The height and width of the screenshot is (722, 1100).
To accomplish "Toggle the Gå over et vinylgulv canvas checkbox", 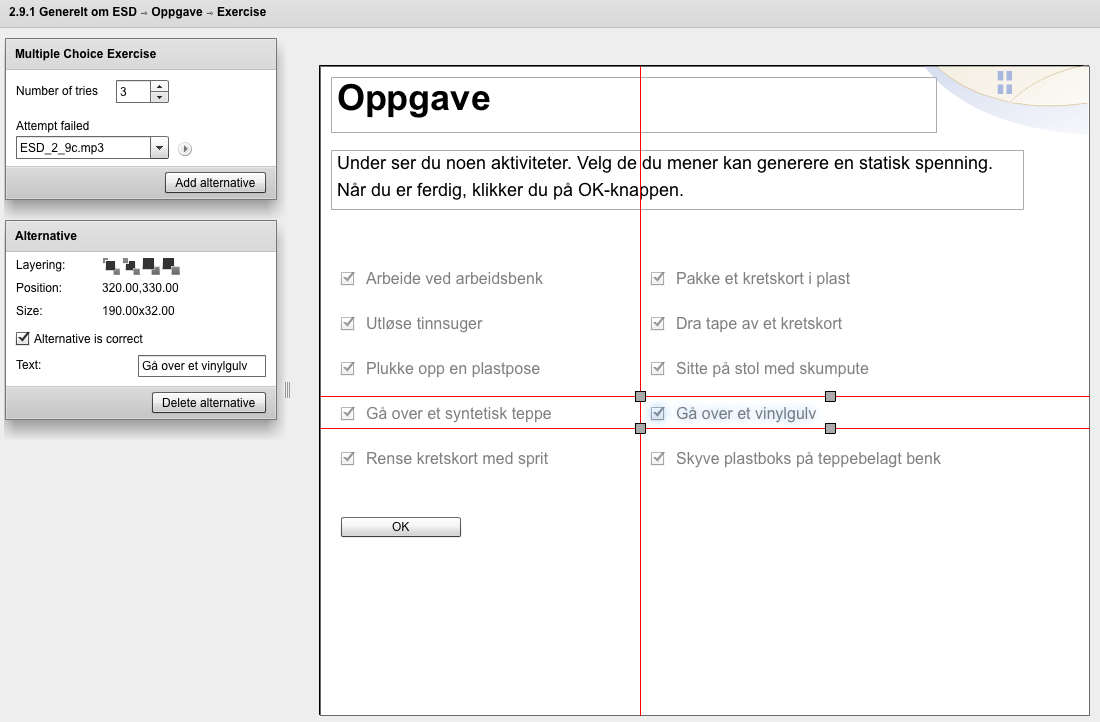I will pos(658,413).
